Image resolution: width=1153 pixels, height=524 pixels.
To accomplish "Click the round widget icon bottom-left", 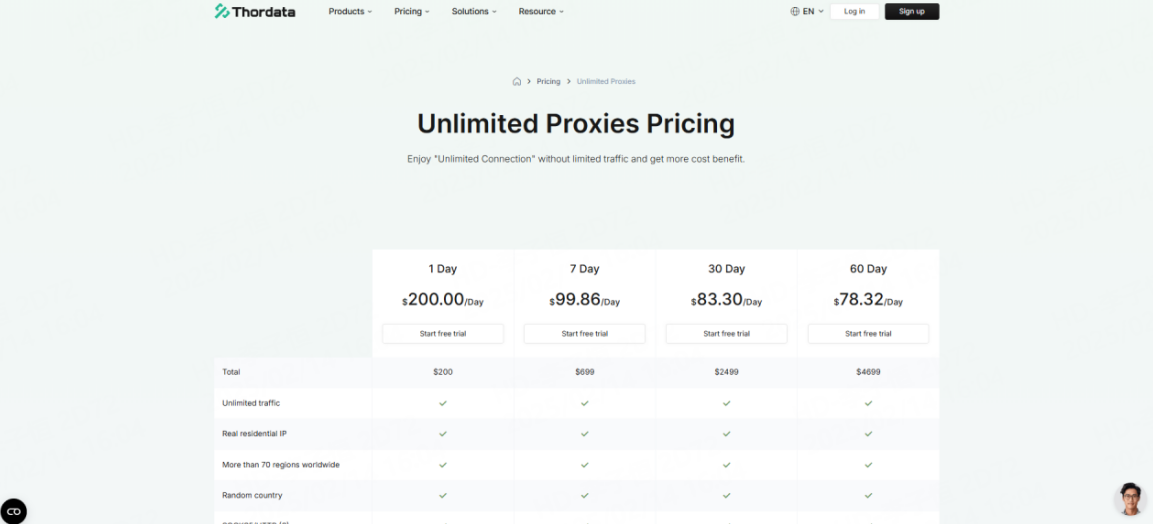I will [14, 511].
